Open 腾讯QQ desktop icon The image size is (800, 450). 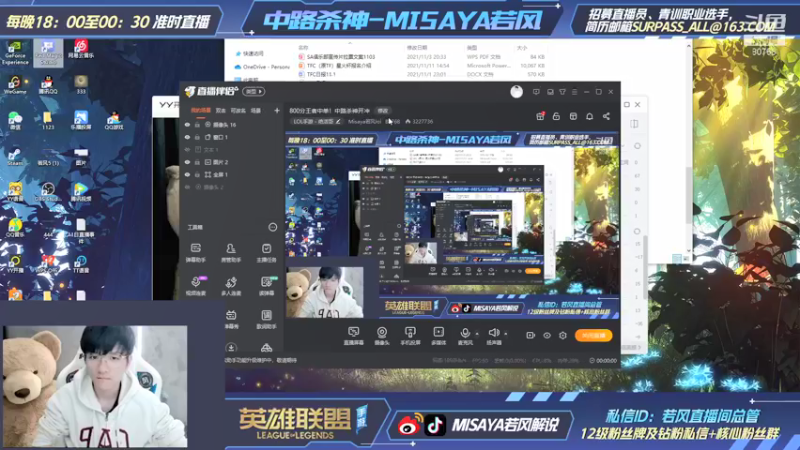[x=47, y=85]
